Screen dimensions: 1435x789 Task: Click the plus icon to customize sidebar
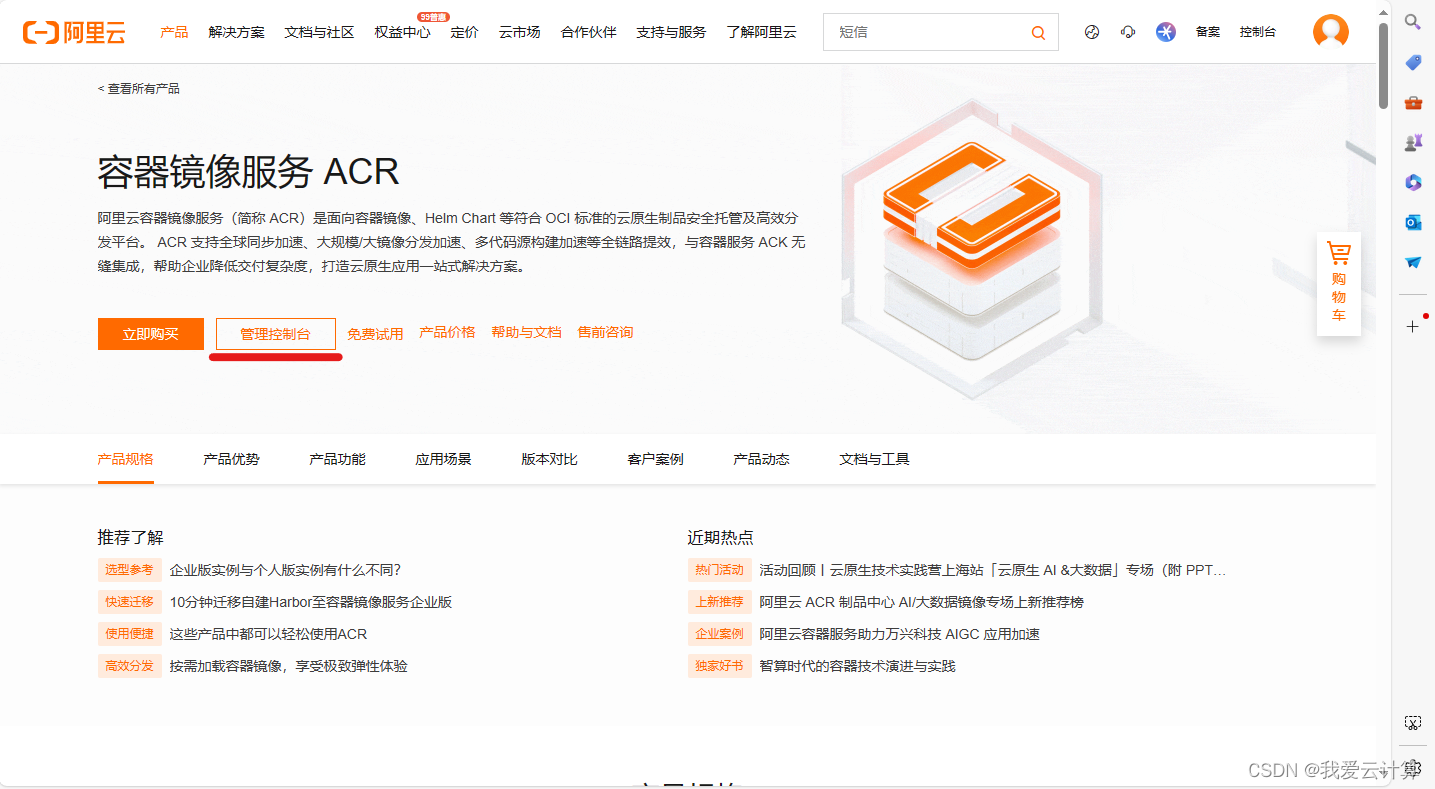click(1412, 326)
